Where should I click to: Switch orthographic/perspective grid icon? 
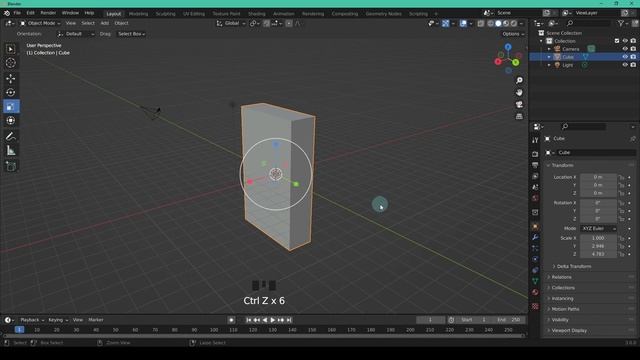(519, 116)
